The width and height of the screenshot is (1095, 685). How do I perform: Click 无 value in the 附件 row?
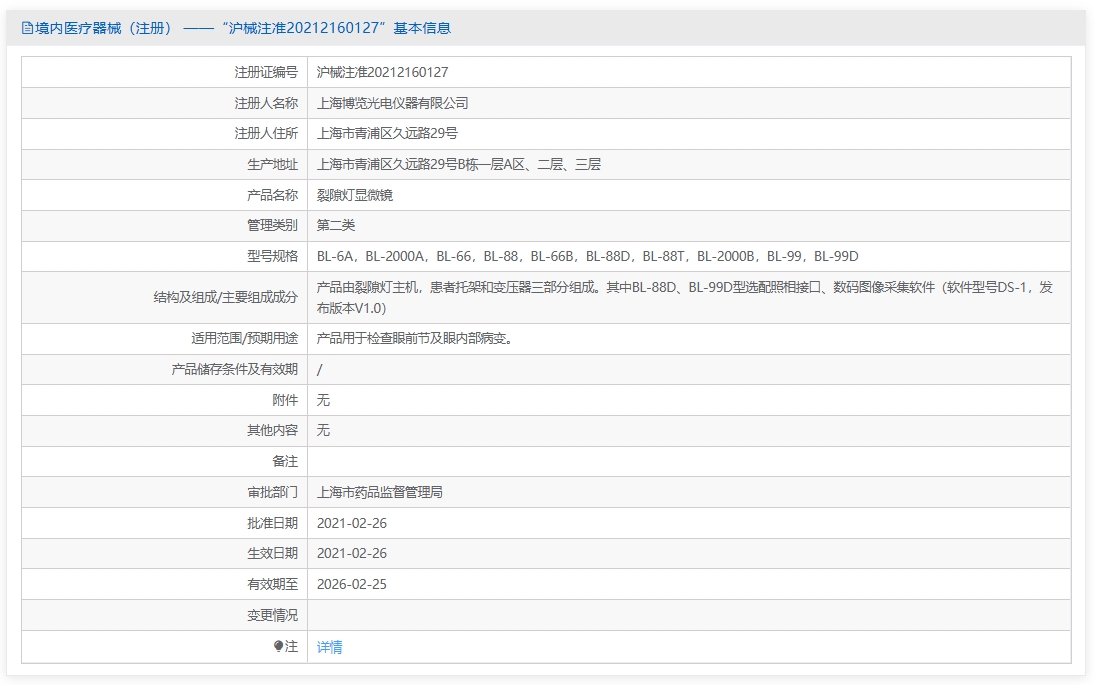pyautogui.click(x=323, y=400)
